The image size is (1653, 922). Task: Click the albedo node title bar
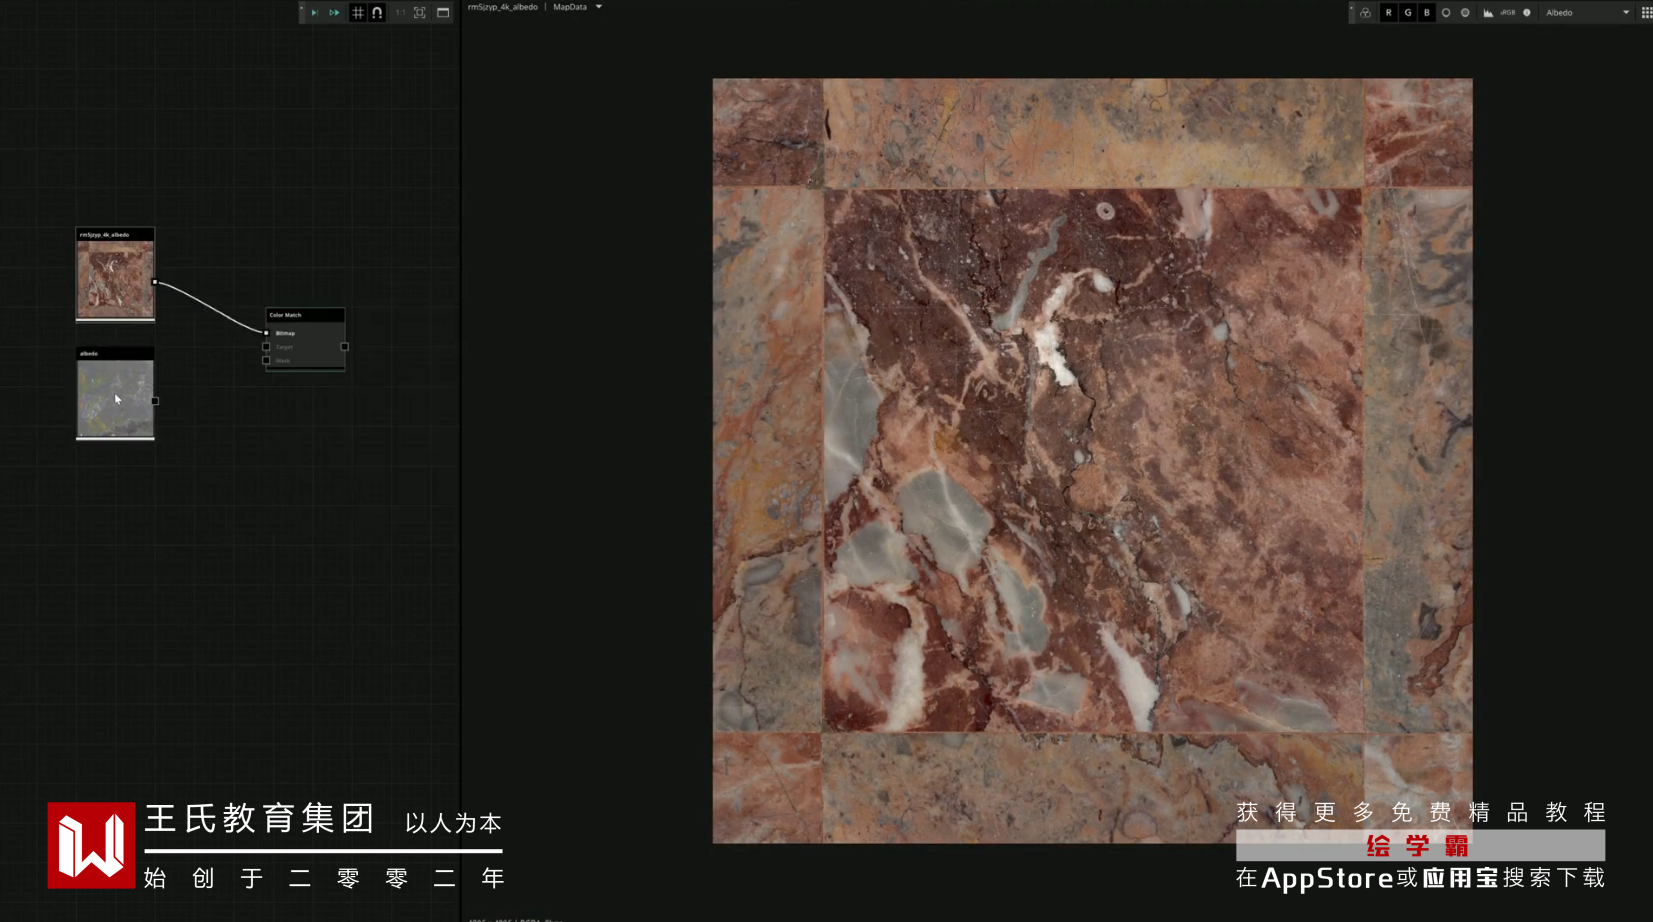click(116, 353)
